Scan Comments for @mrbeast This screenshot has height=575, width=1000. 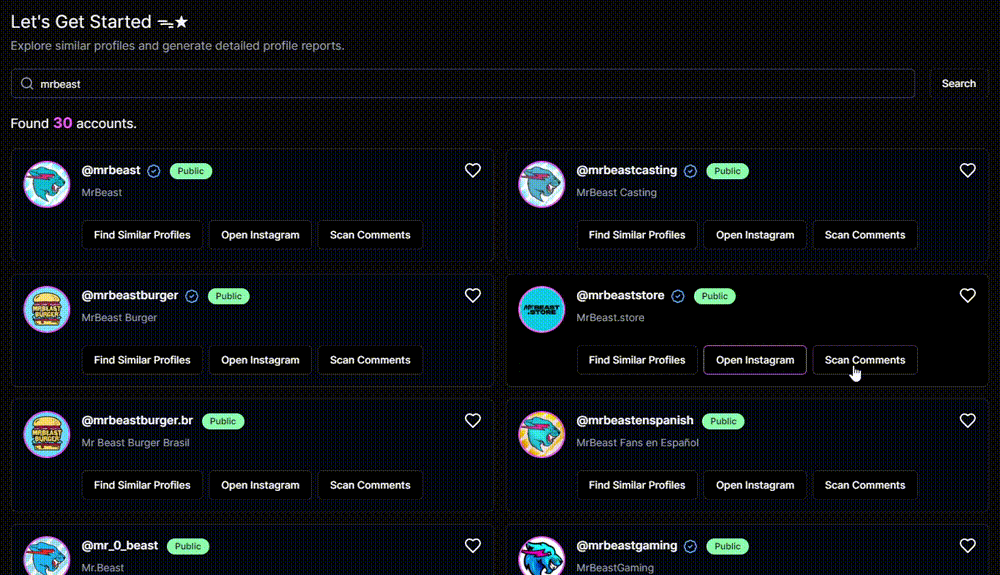click(370, 235)
